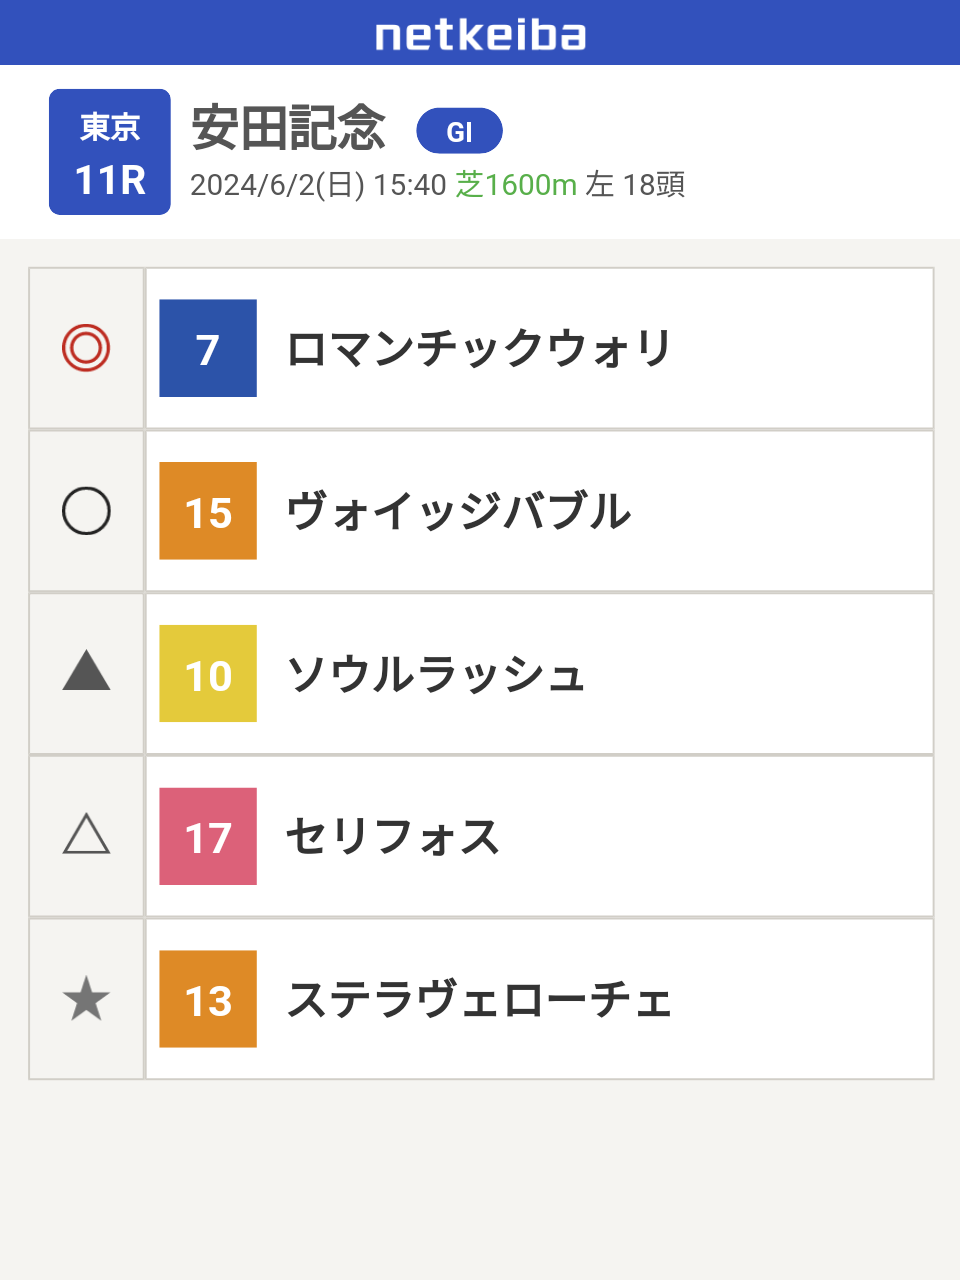This screenshot has width=960, height=1280.
Task: Click the 芝1600m course text
Action: [516, 185]
